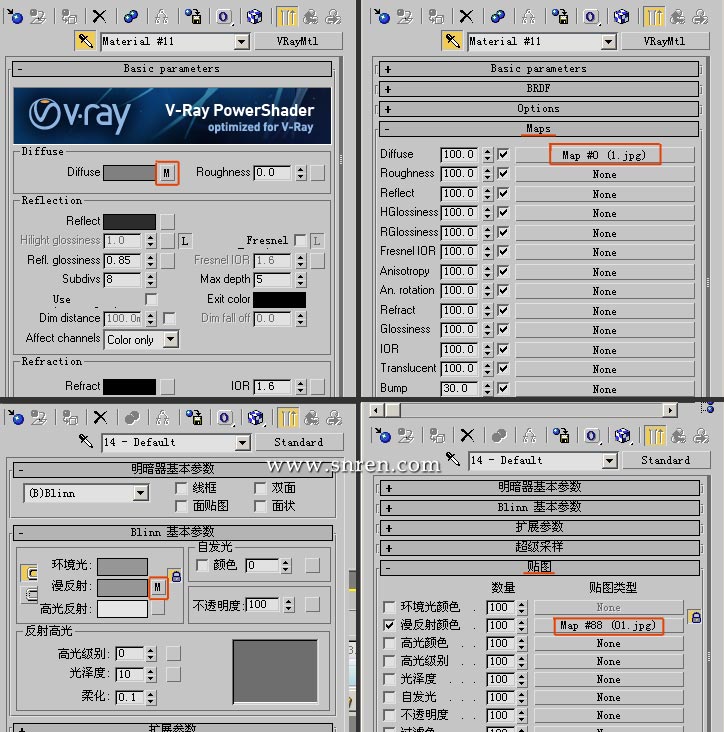Click Go Forward to Sibling in top-right panel

700,17
